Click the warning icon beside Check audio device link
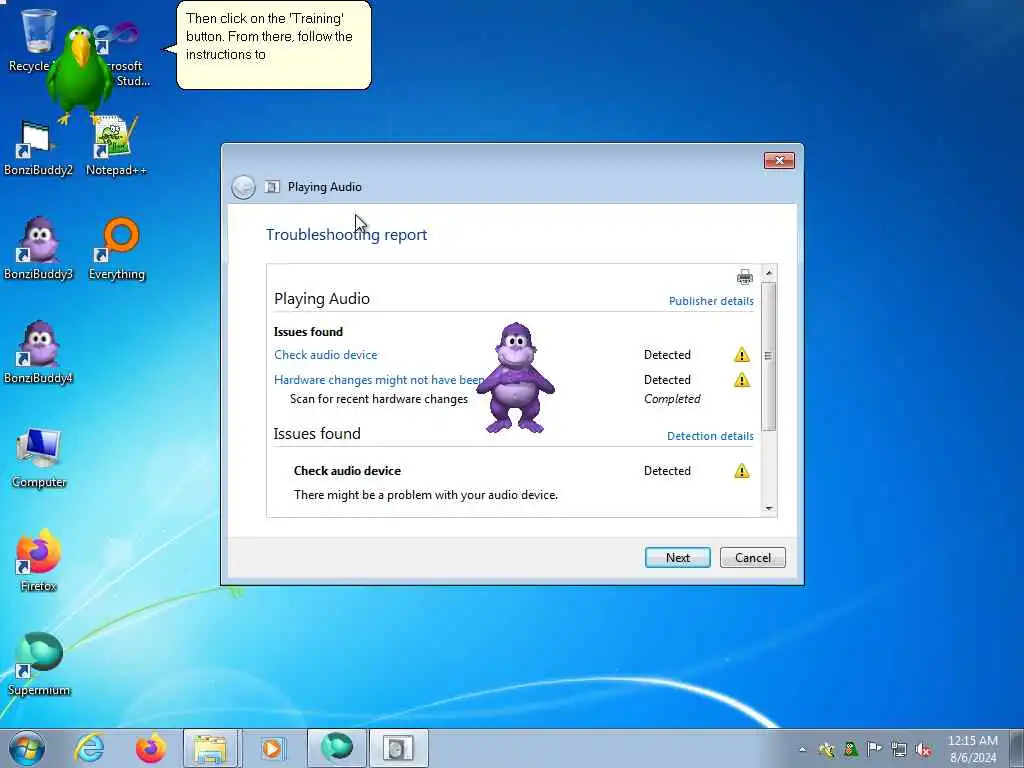The width and height of the screenshot is (1024, 768). [742, 355]
